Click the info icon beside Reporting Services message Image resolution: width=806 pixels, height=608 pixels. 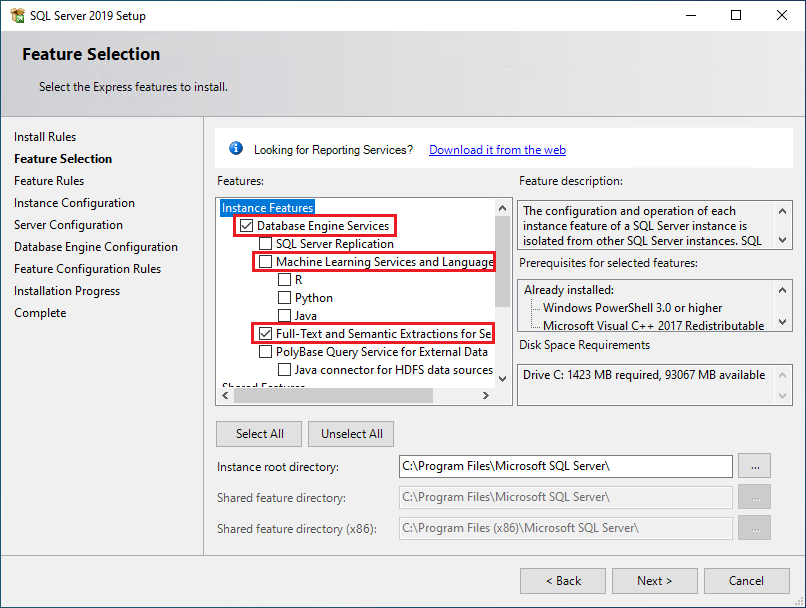[235, 148]
